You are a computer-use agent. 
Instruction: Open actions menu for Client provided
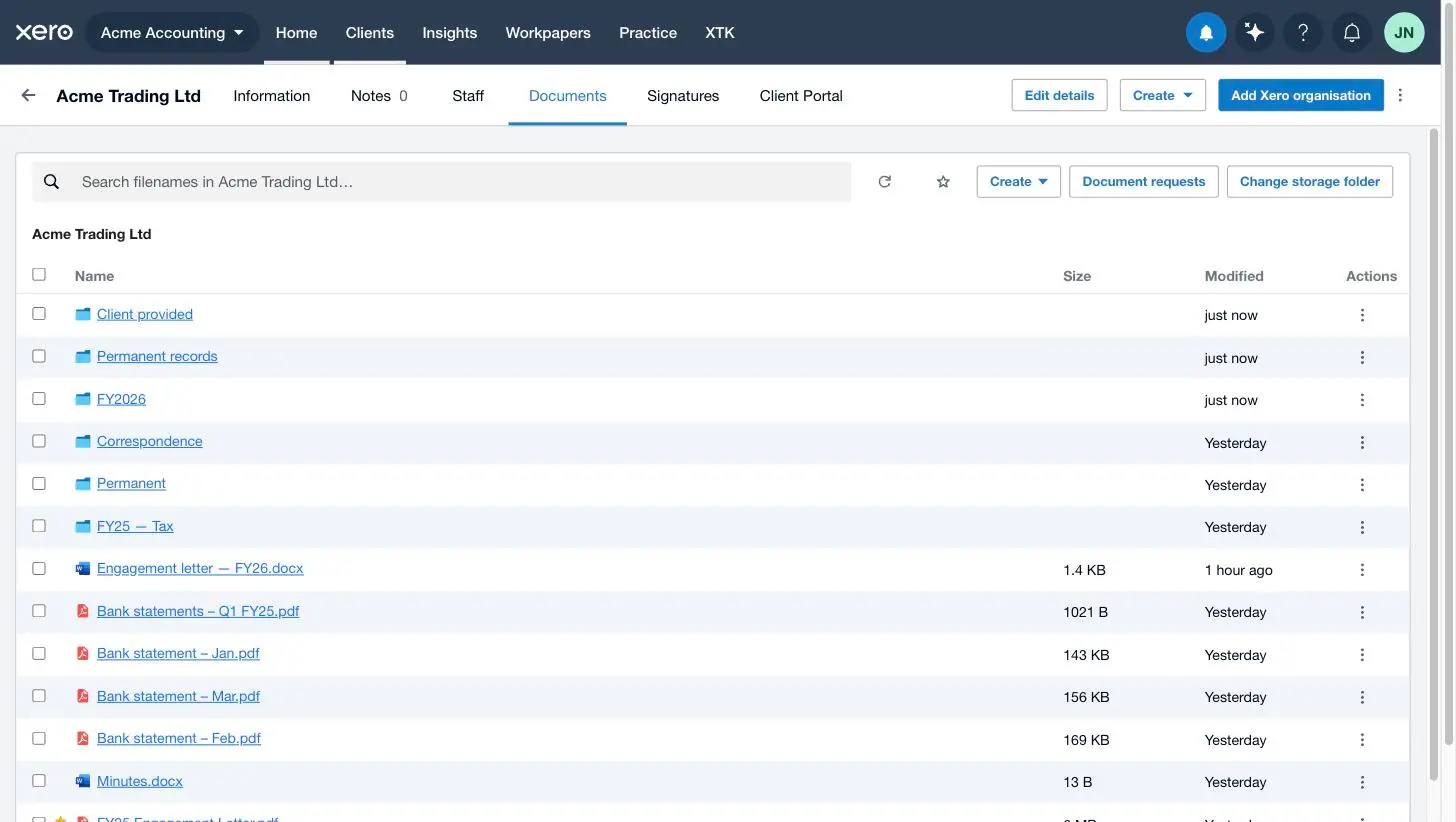point(1362,315)
